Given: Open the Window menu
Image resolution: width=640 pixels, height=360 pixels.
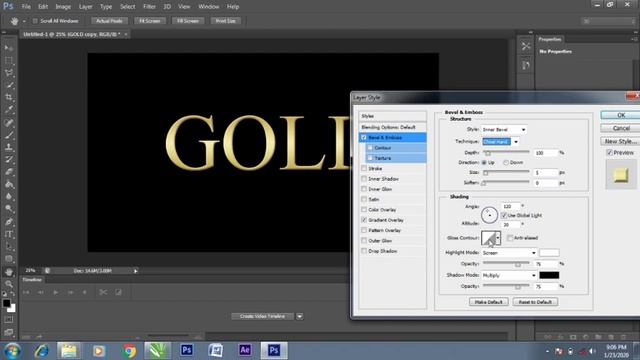Looking at the screenshot, I should (x=209, y=7).
